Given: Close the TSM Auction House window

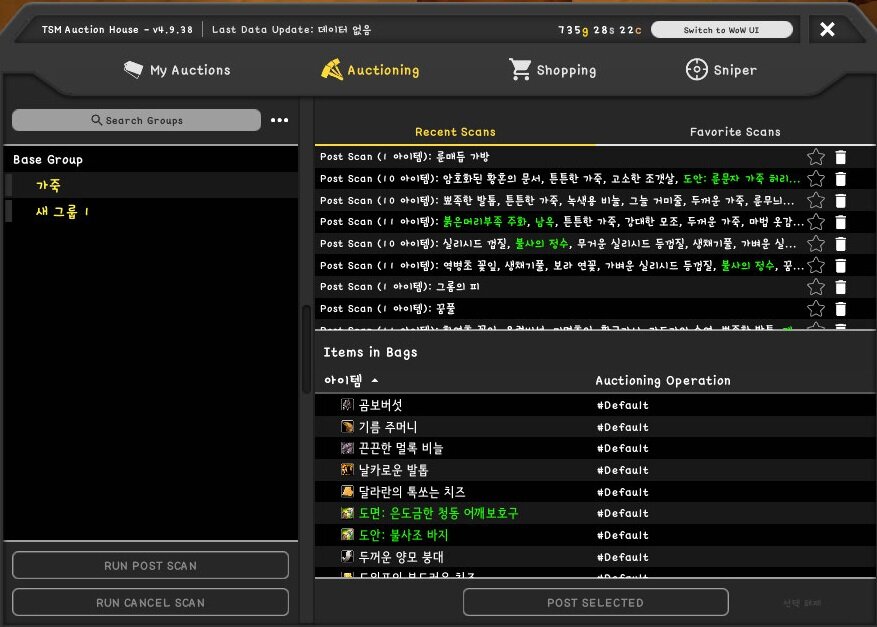Looking at the screenshot, I should point(827,29).
